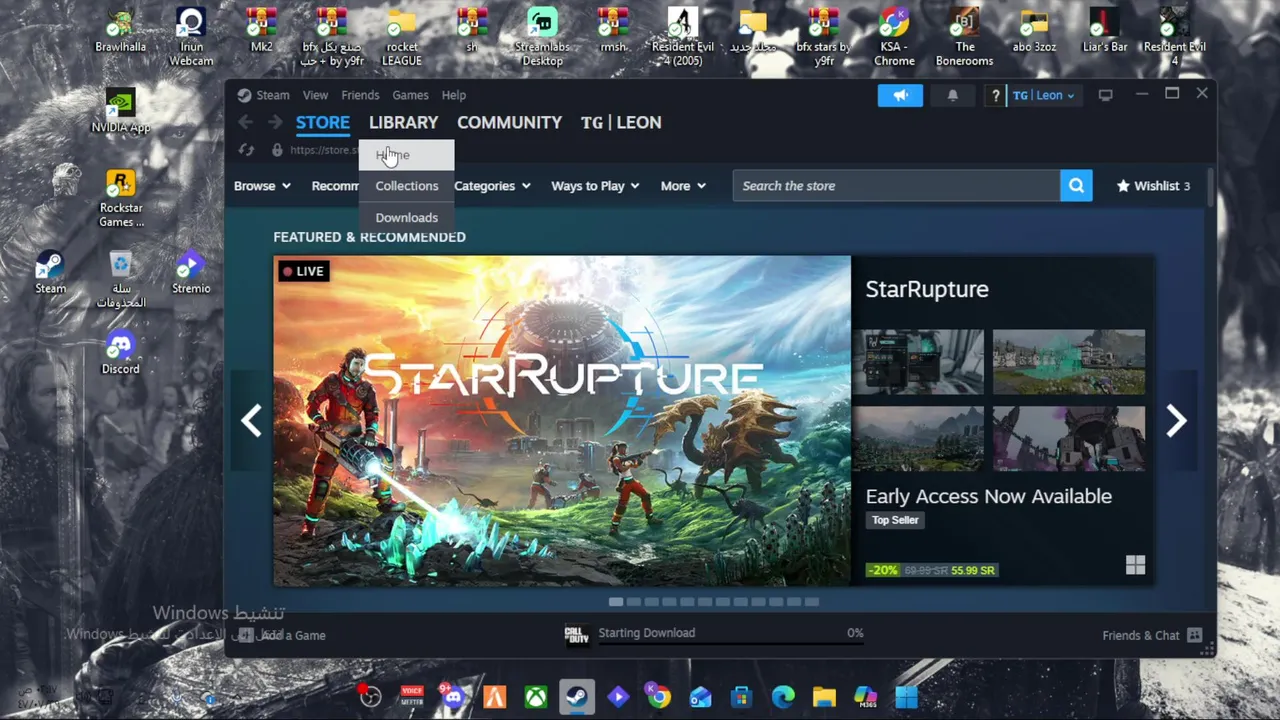Go forward with the Steam forward arrow
The height and width of the screenshot is (720, 1280).
(274, 122)
